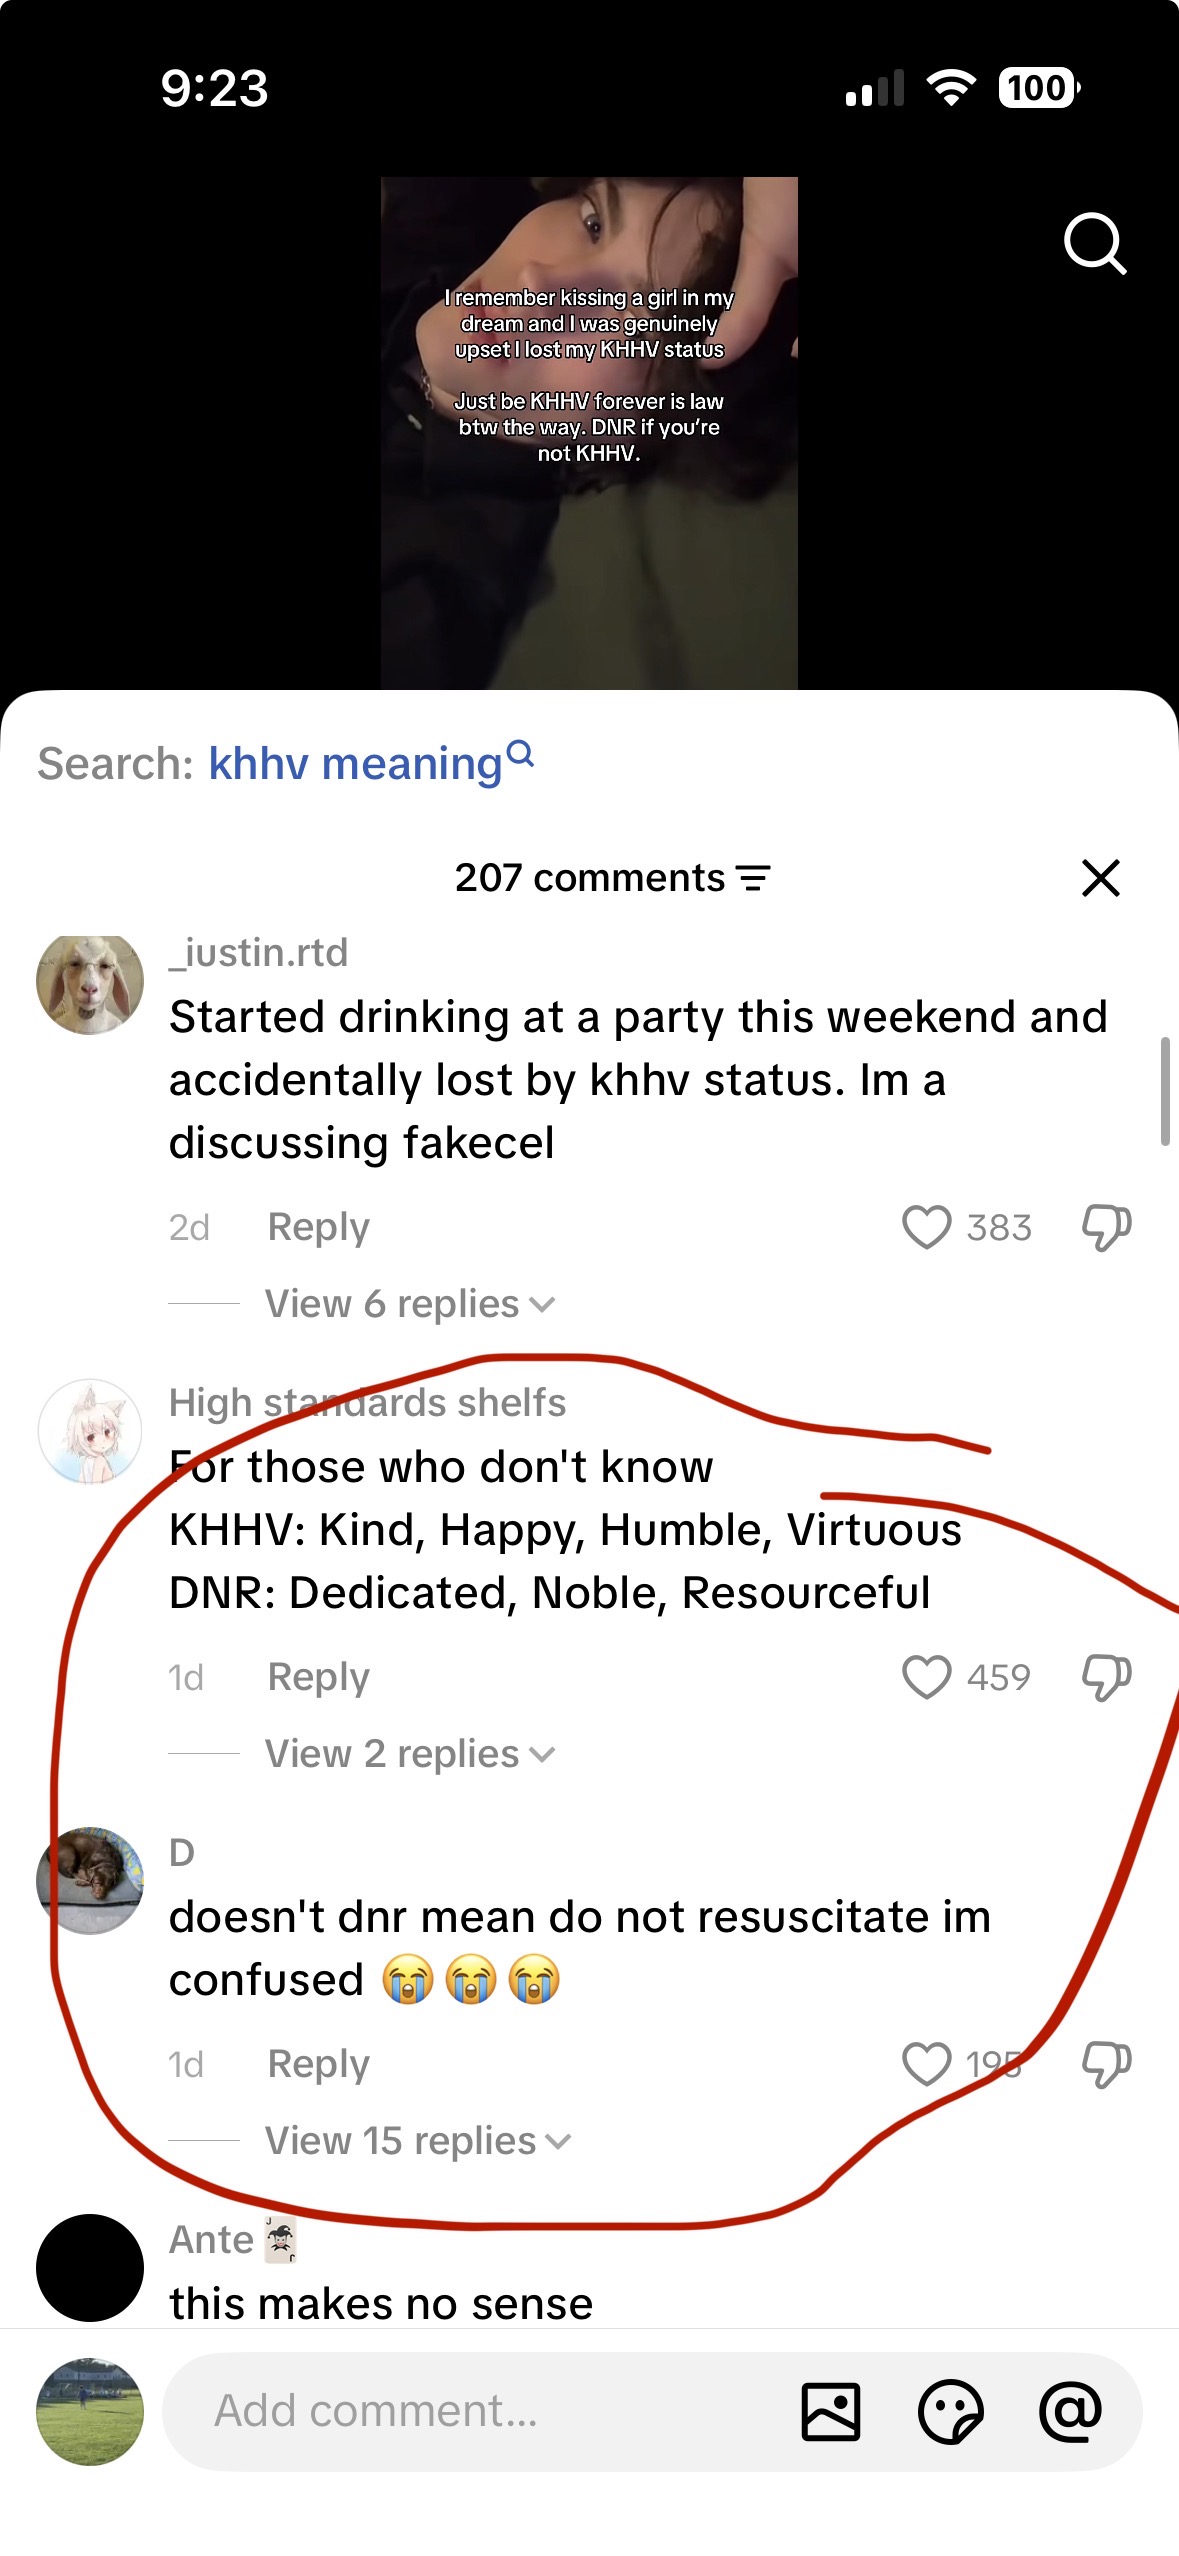This screenshot has height=2556, width=1179.
Task: Like D's comment about do not resuscitate
Action: (926, 2064)
